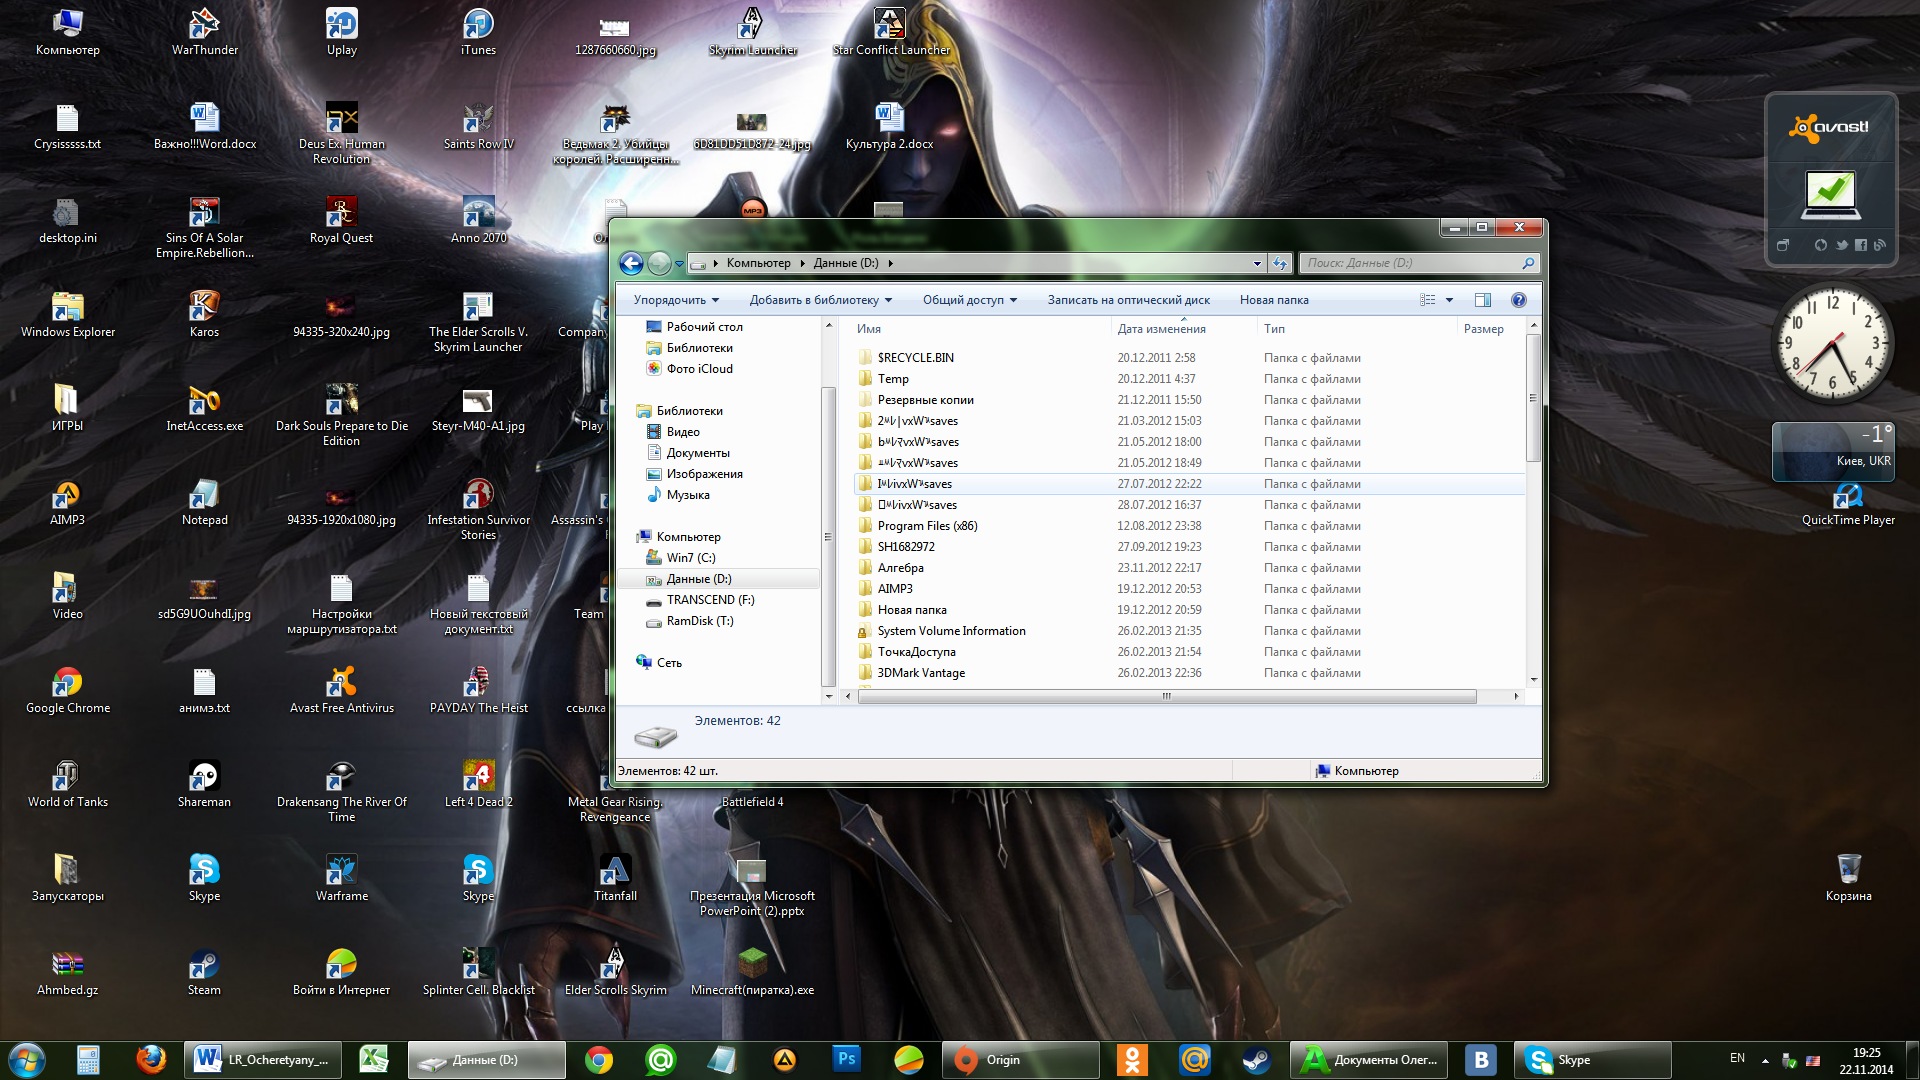Click the horizontal scrollbar in file list
The width and height of the screenshot is (1920, 1080).
(x=1166, y=696)
